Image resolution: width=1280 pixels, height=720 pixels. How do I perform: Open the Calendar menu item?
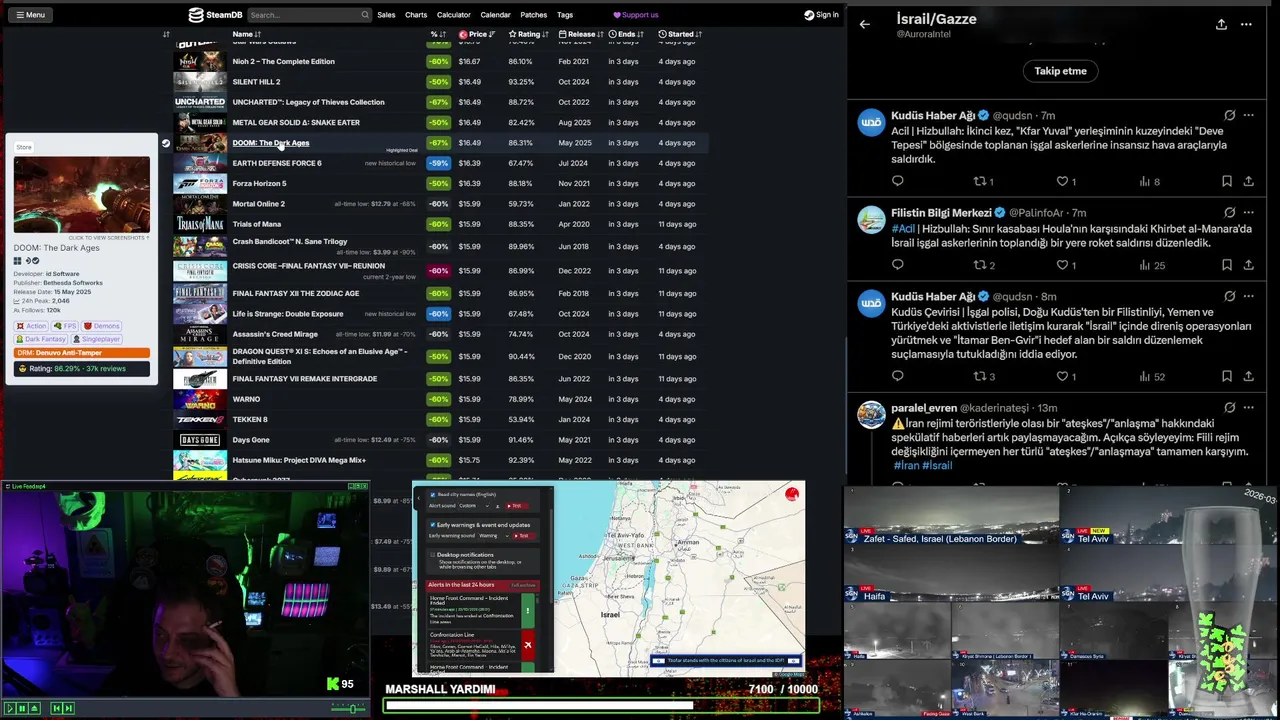(495, 15)
